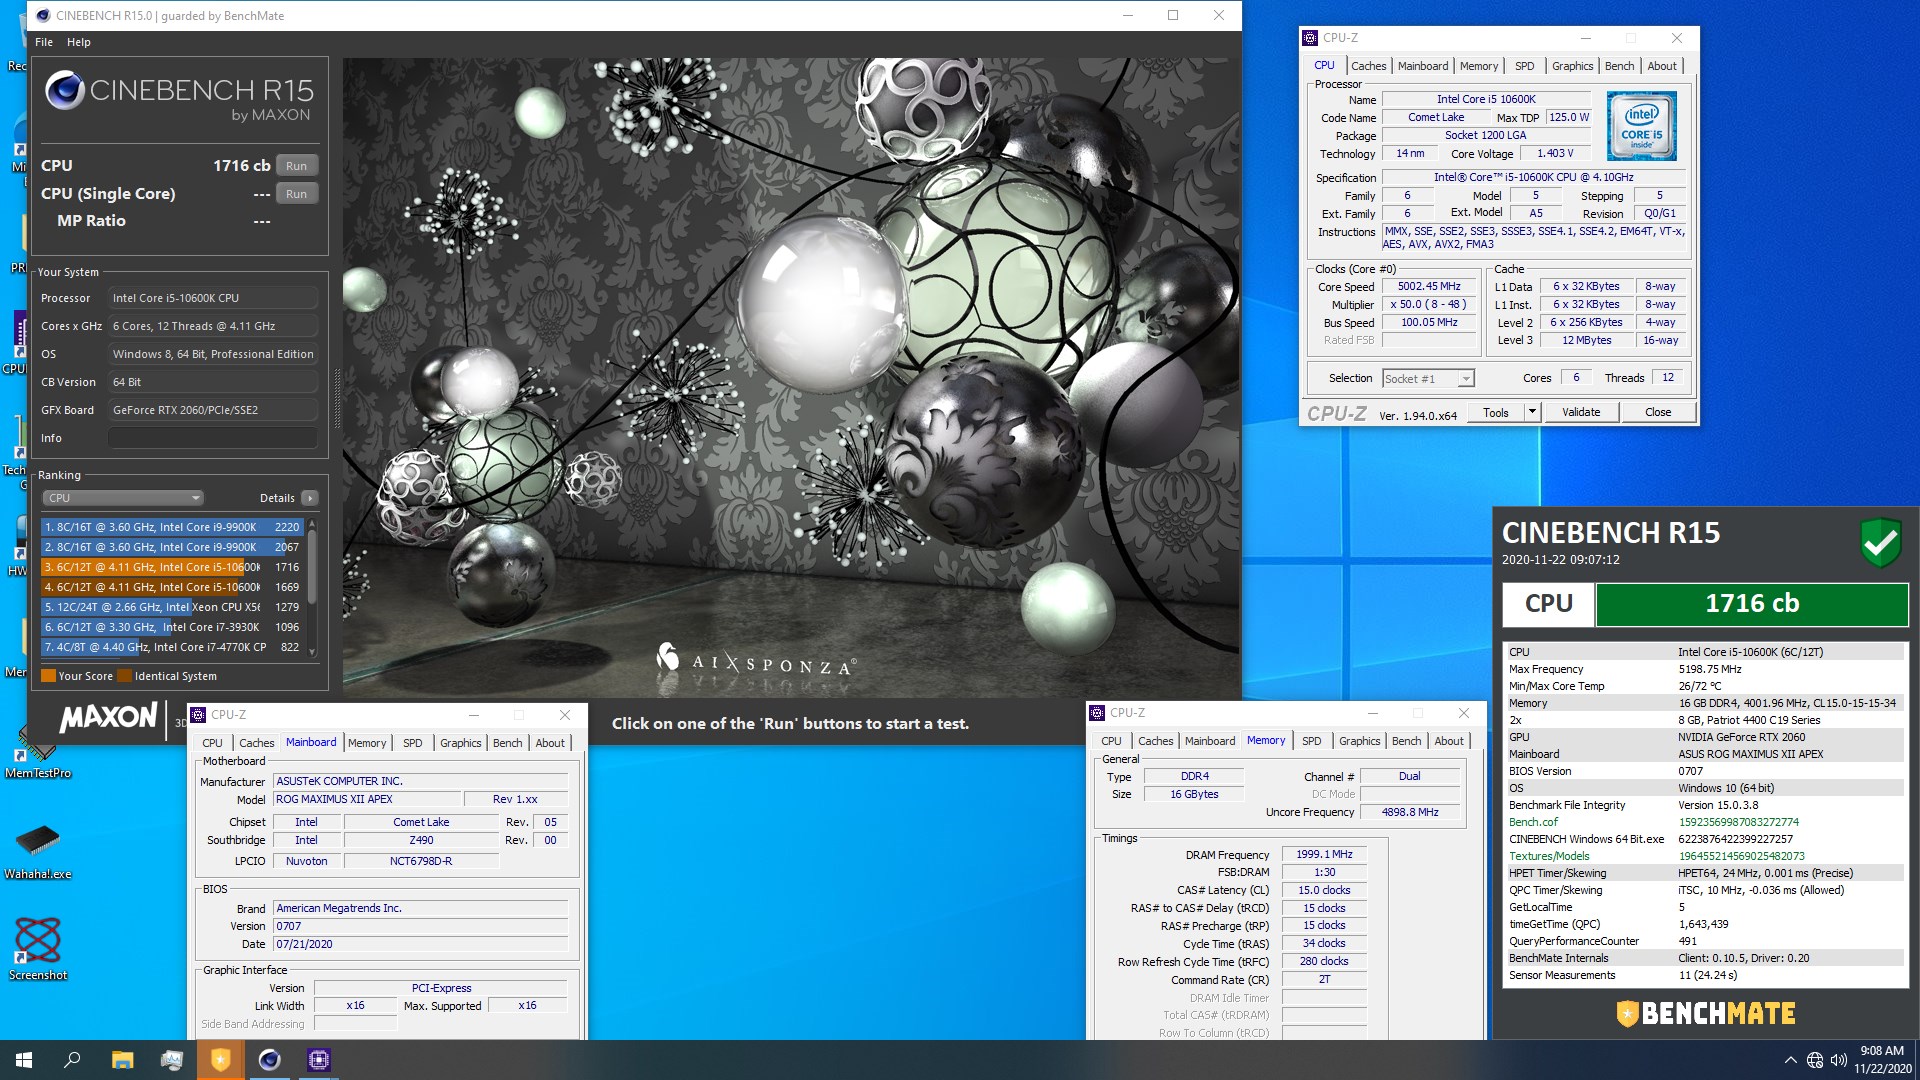Run the CPU (Single Core) test

(x=296, y=194)
